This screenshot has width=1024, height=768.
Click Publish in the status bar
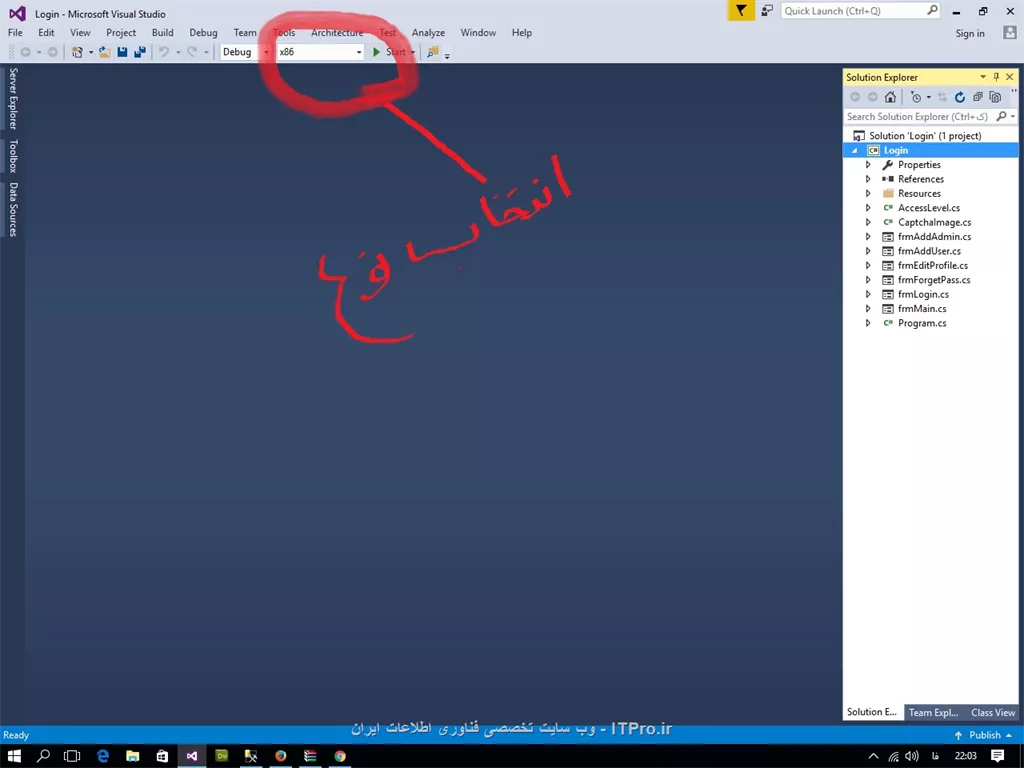click(983, 735)
